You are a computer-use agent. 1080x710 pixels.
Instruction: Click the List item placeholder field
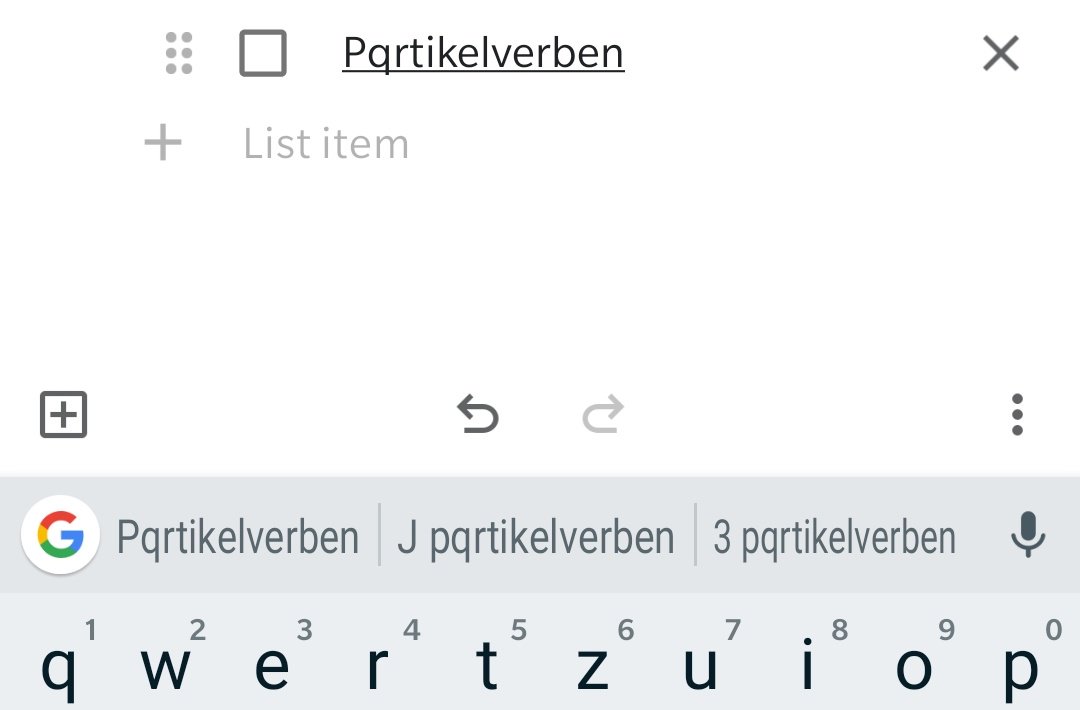[326, 144]
